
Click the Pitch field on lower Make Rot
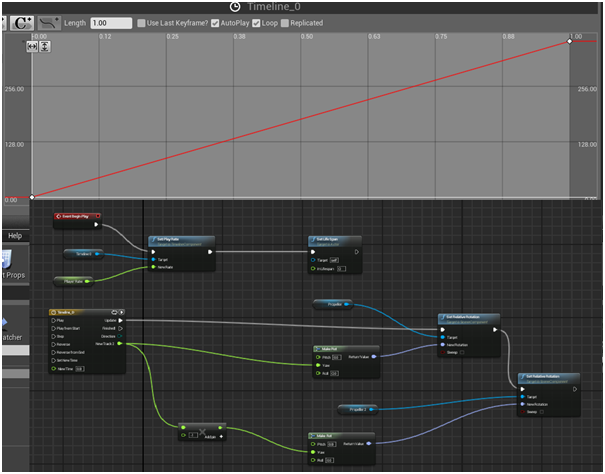tap(331, 444)
